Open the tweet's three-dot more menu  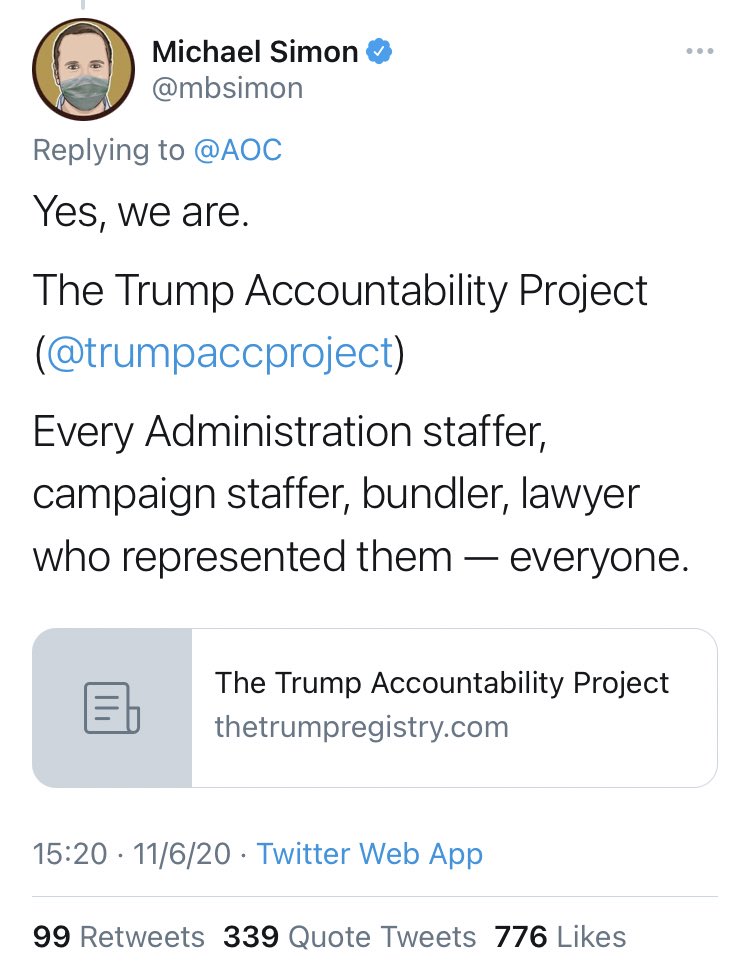[x=701, y=50]
